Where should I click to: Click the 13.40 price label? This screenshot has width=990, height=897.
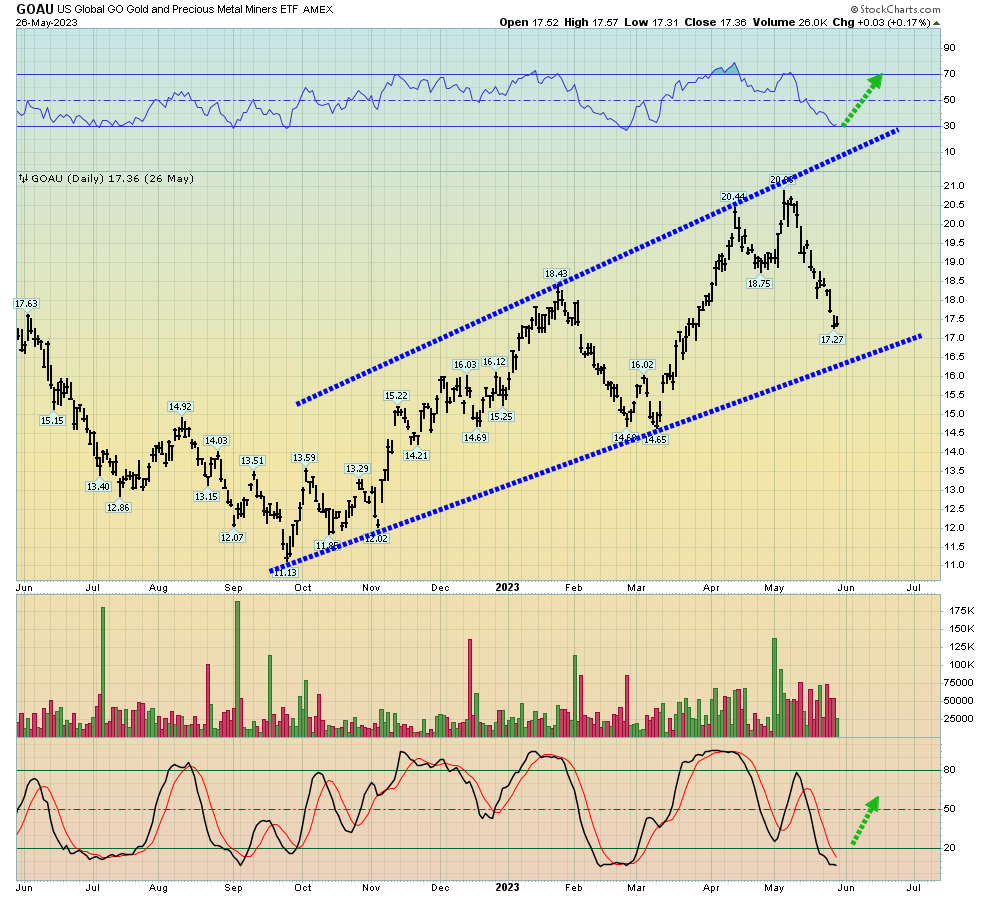point(98,486)
